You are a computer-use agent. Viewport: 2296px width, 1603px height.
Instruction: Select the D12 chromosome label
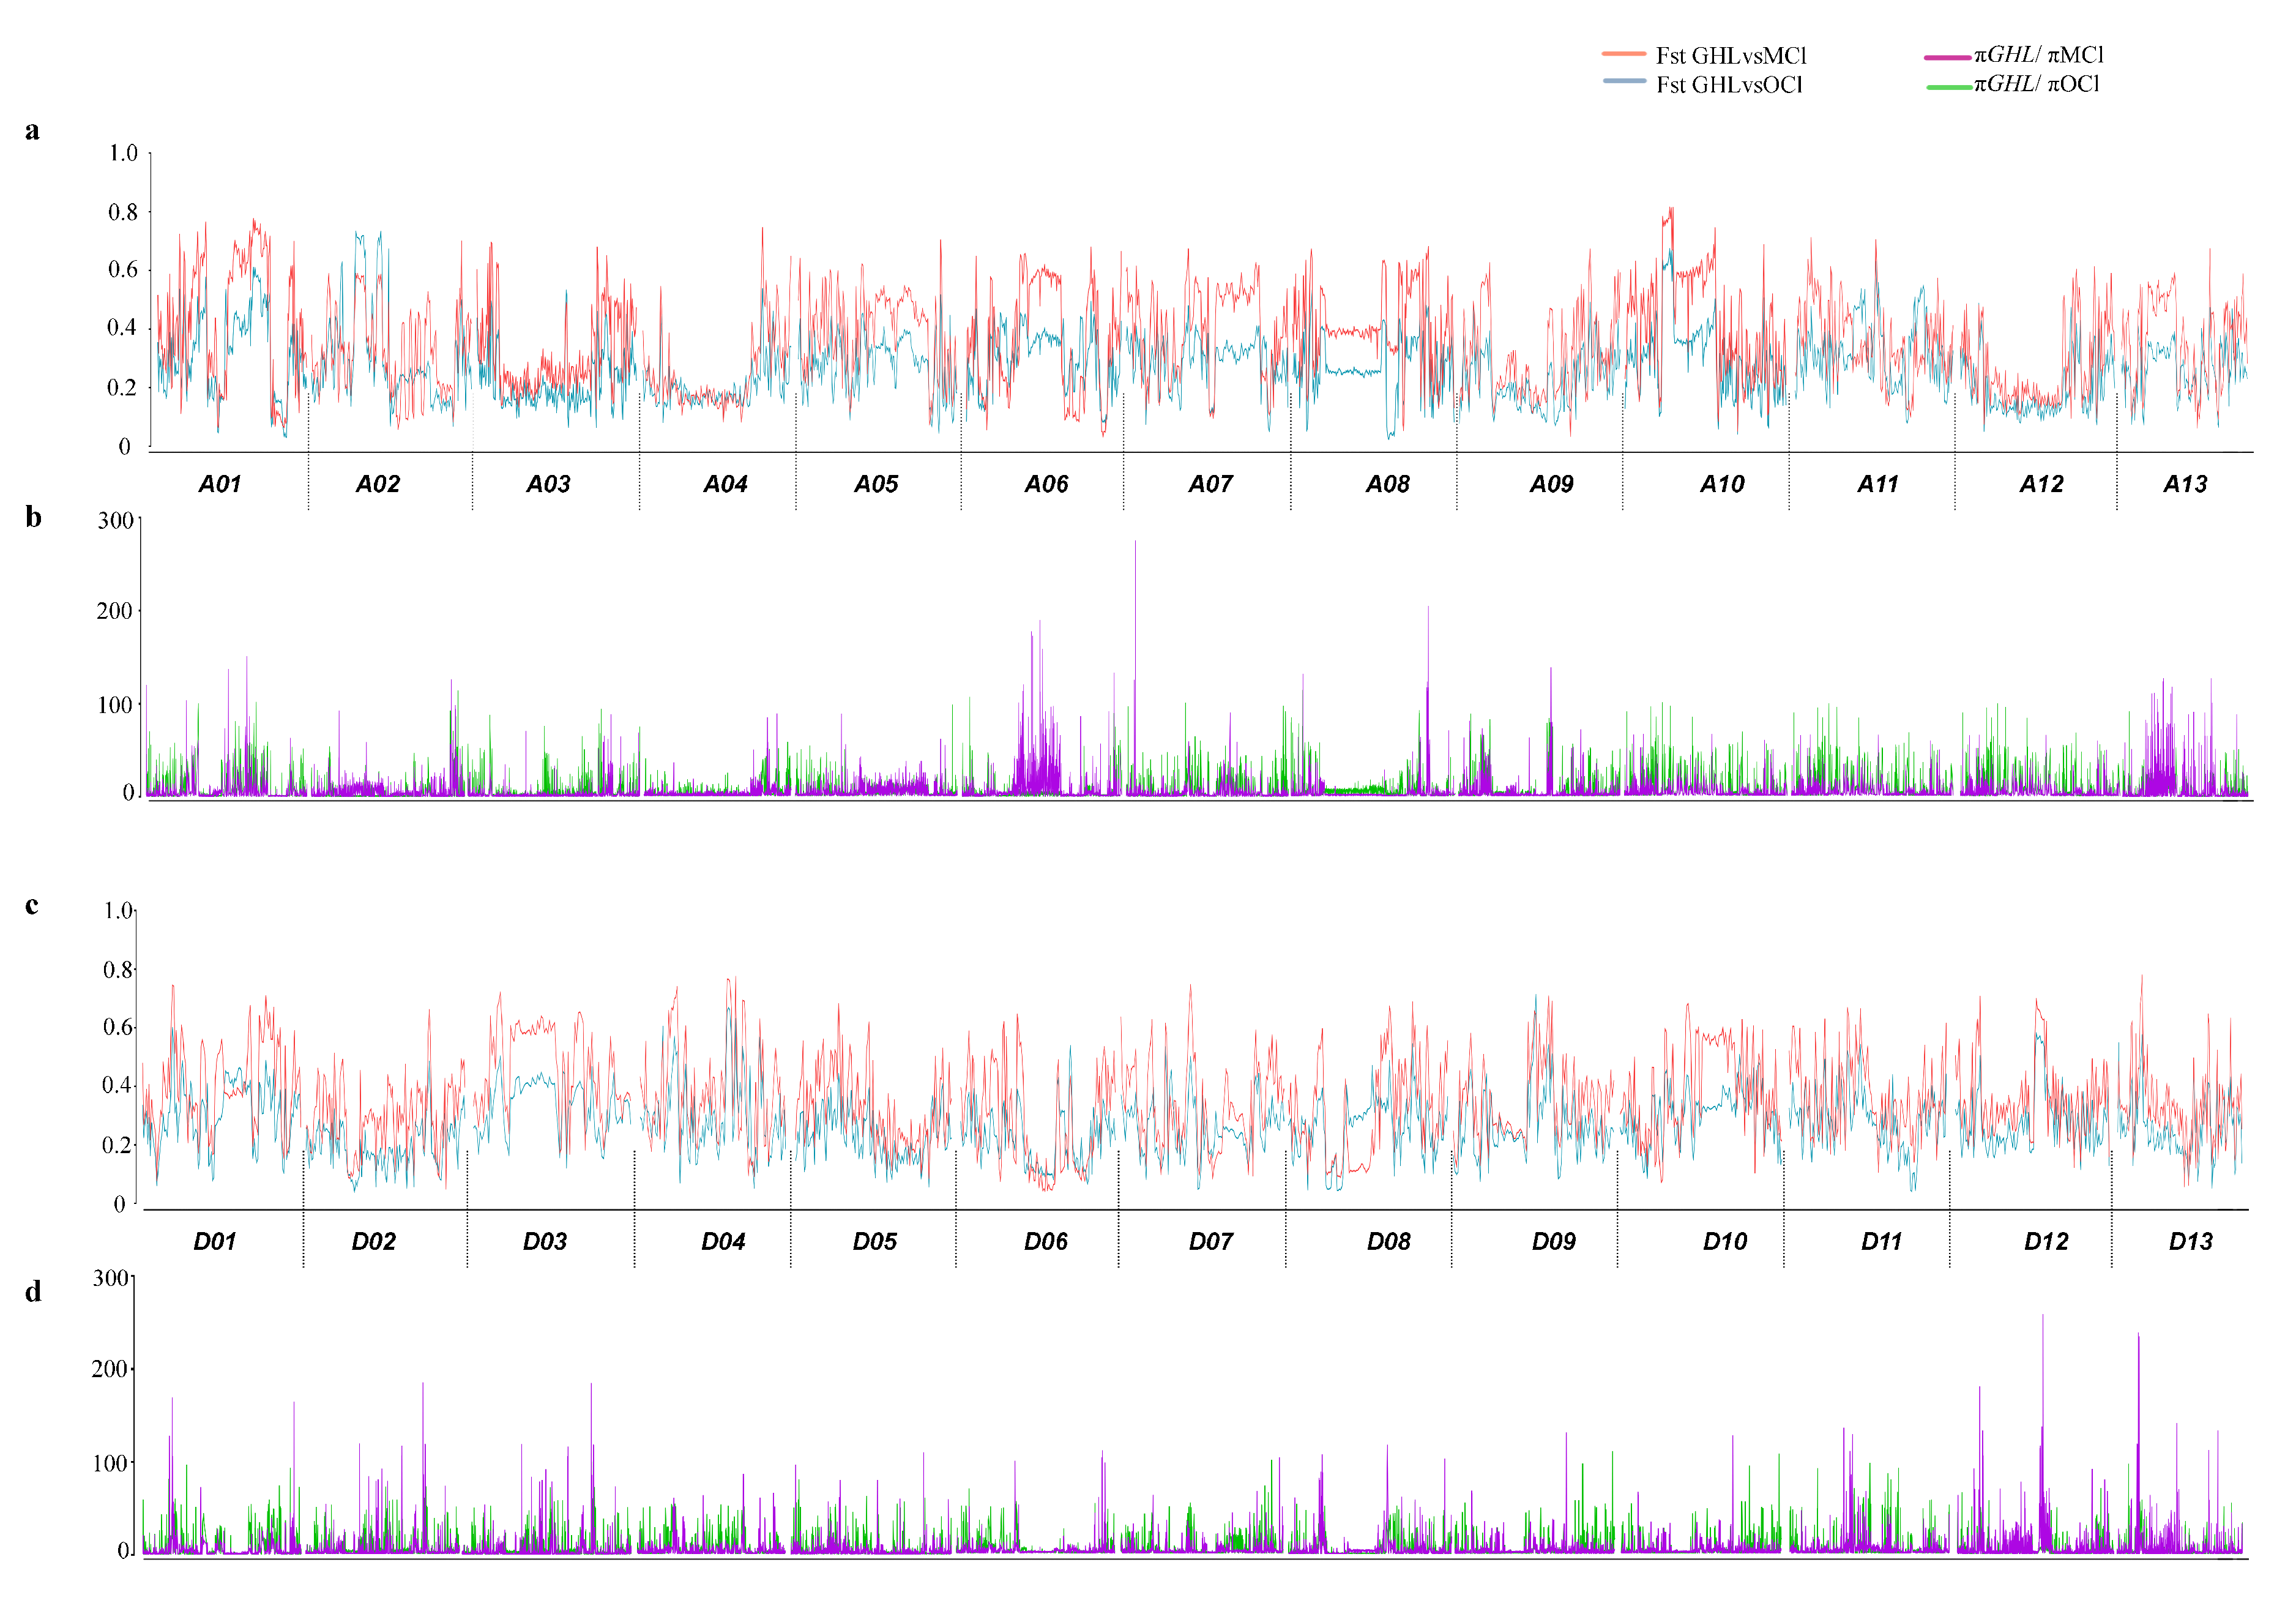pyautogui.click(x=2046, y=1241)
